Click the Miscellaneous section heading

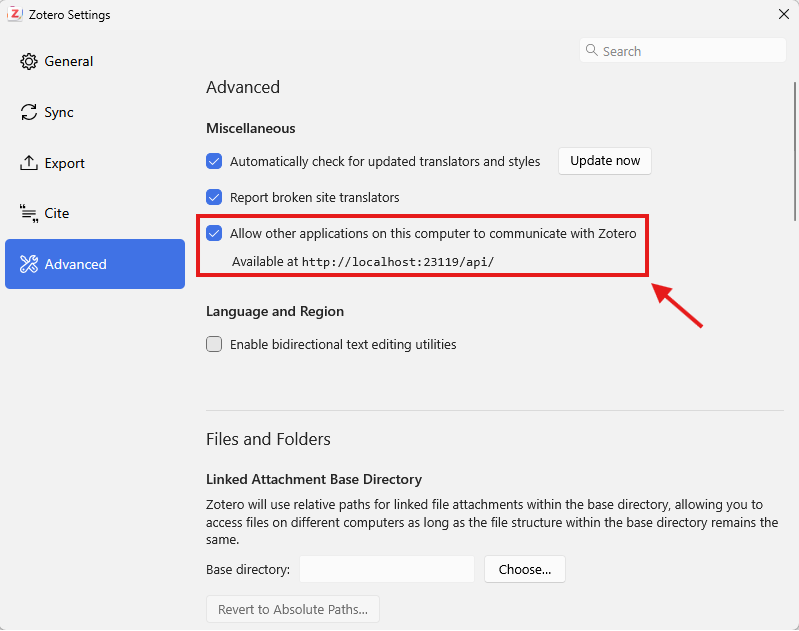coord(251,128)
